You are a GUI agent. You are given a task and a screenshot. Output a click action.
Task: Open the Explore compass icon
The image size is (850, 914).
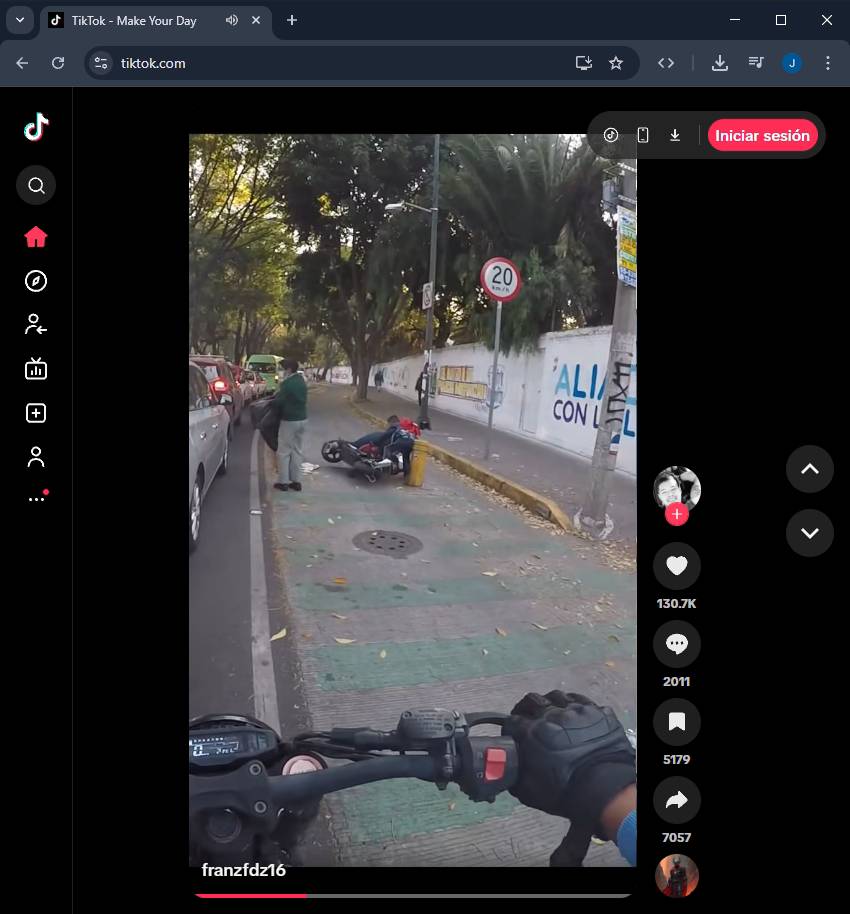pyautogui.click(x=36, y=281)
